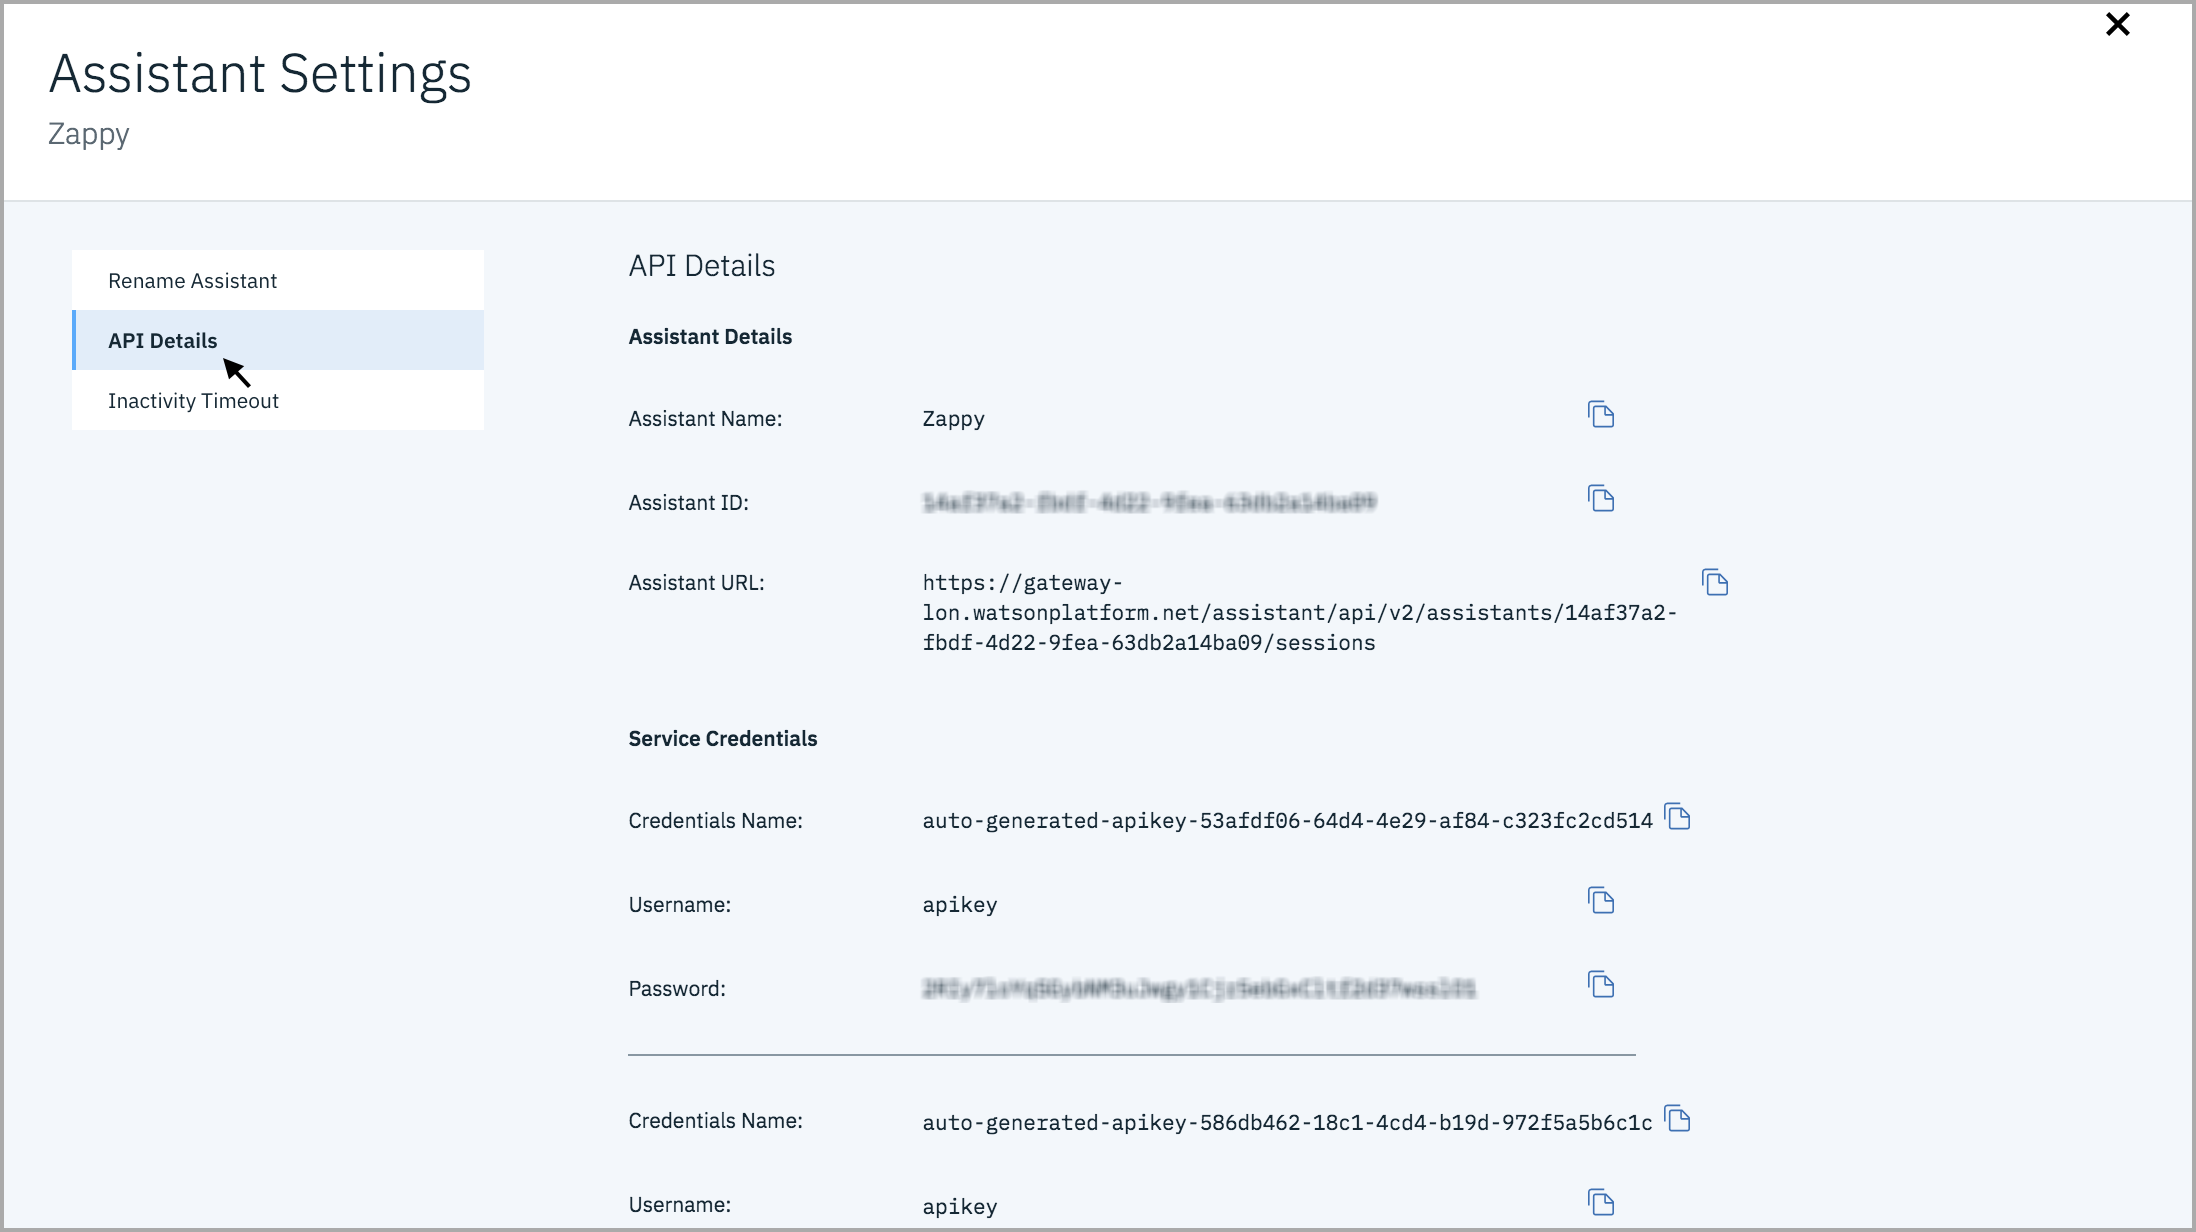The height and width of the screenshot is (1232, 2196).
Task: Copy the first Username apikey
Action: pyautogui.click(x=1601, y=901)
